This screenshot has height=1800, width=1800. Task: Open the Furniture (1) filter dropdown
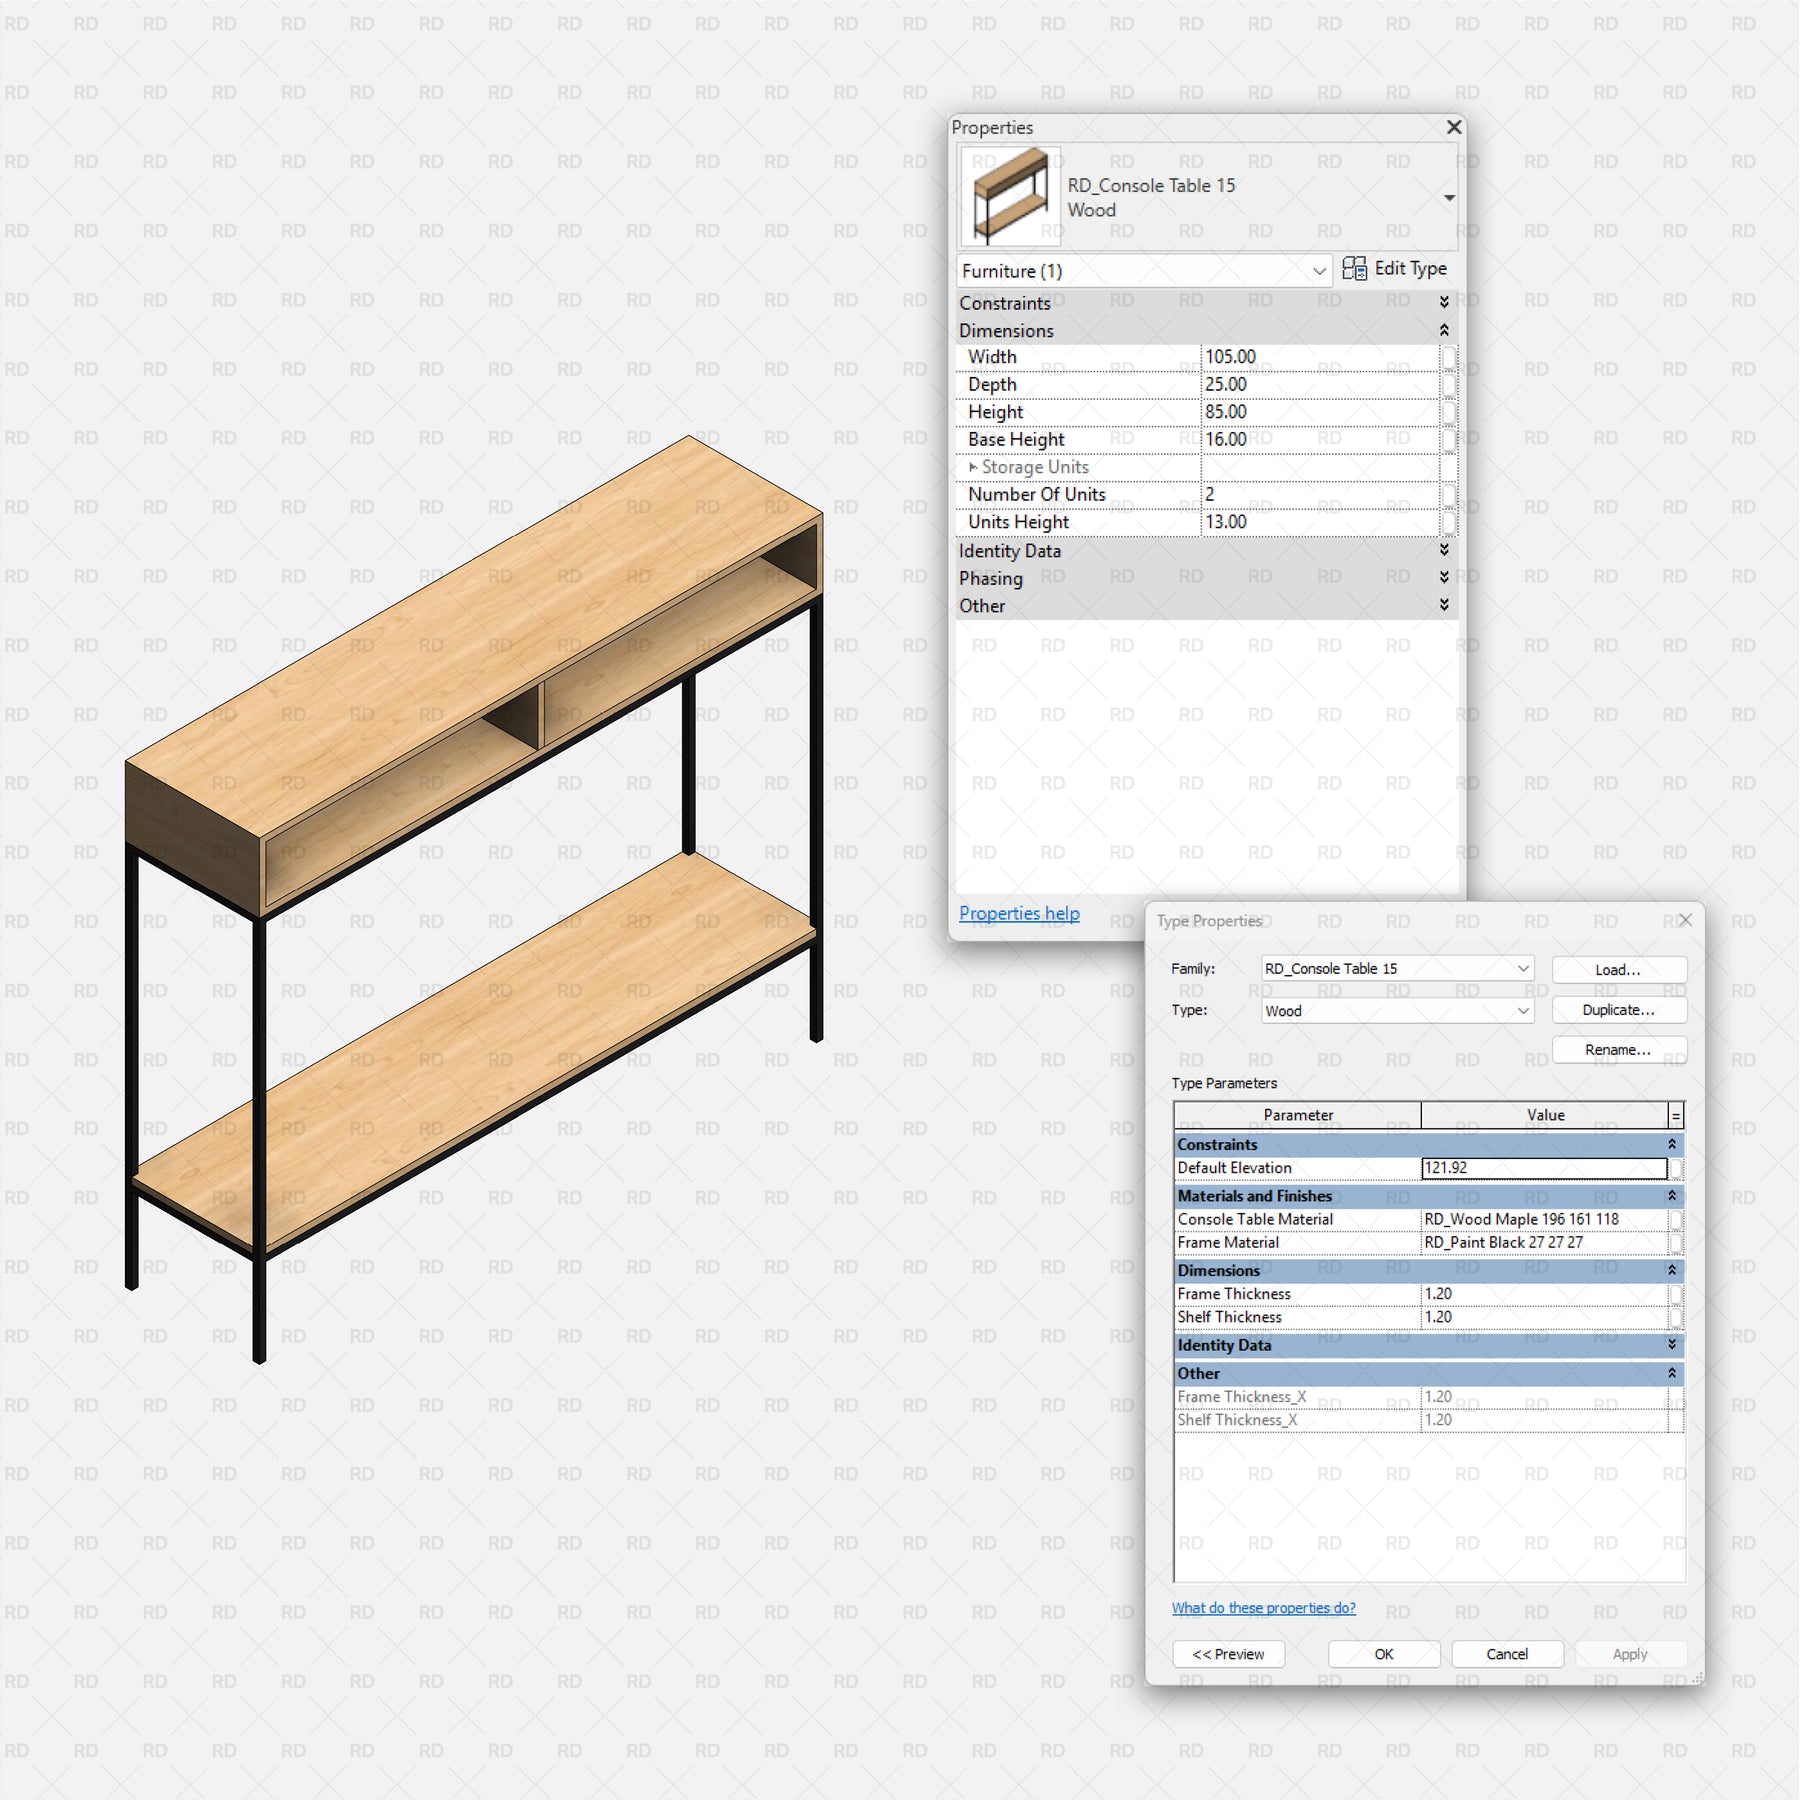tap(1319, 271)
